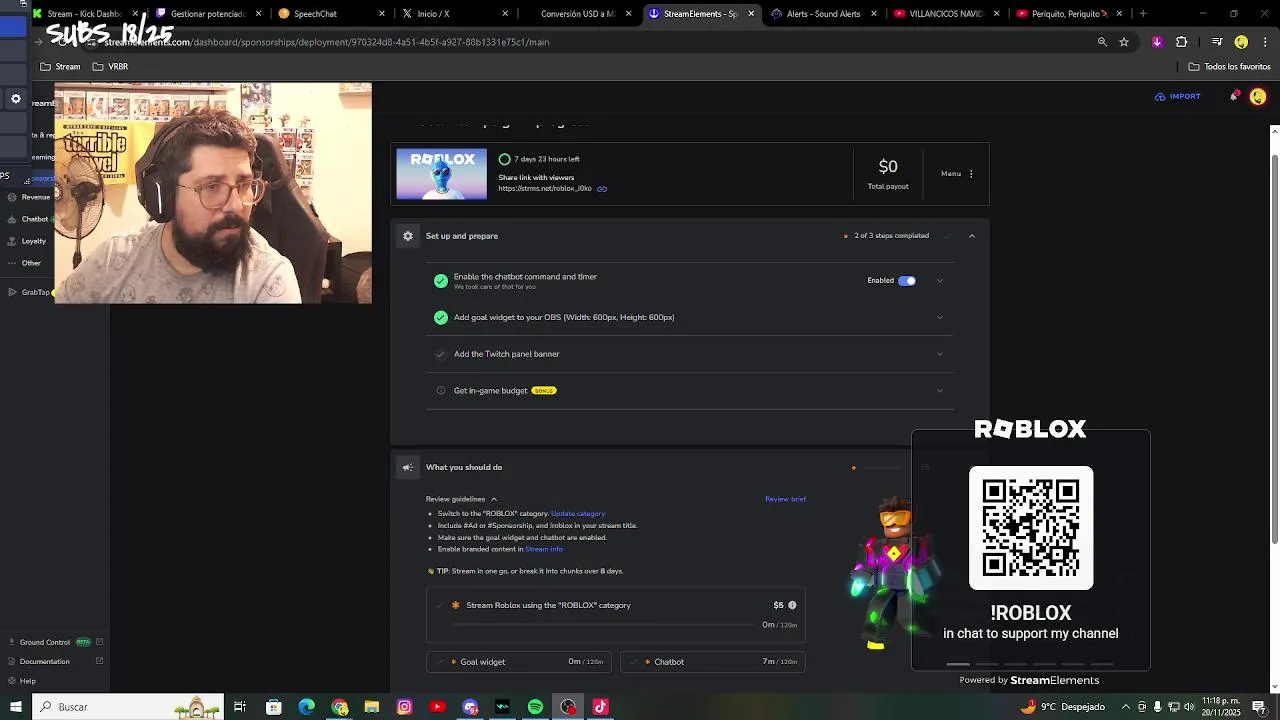The image size is (1280, 720).
Task: Click the copy link icon beside strms.net URL
Action: (602, 188)
